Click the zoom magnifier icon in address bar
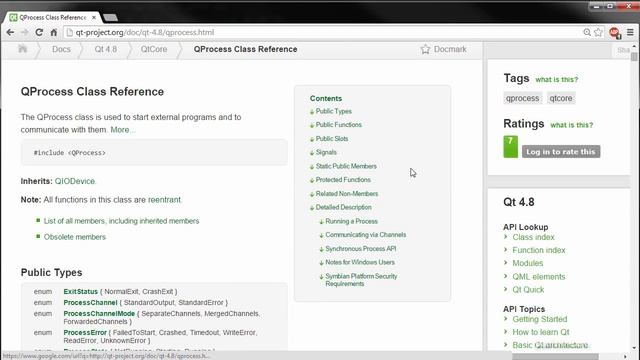This screenshot has height=360, width=640. (587, 32)
